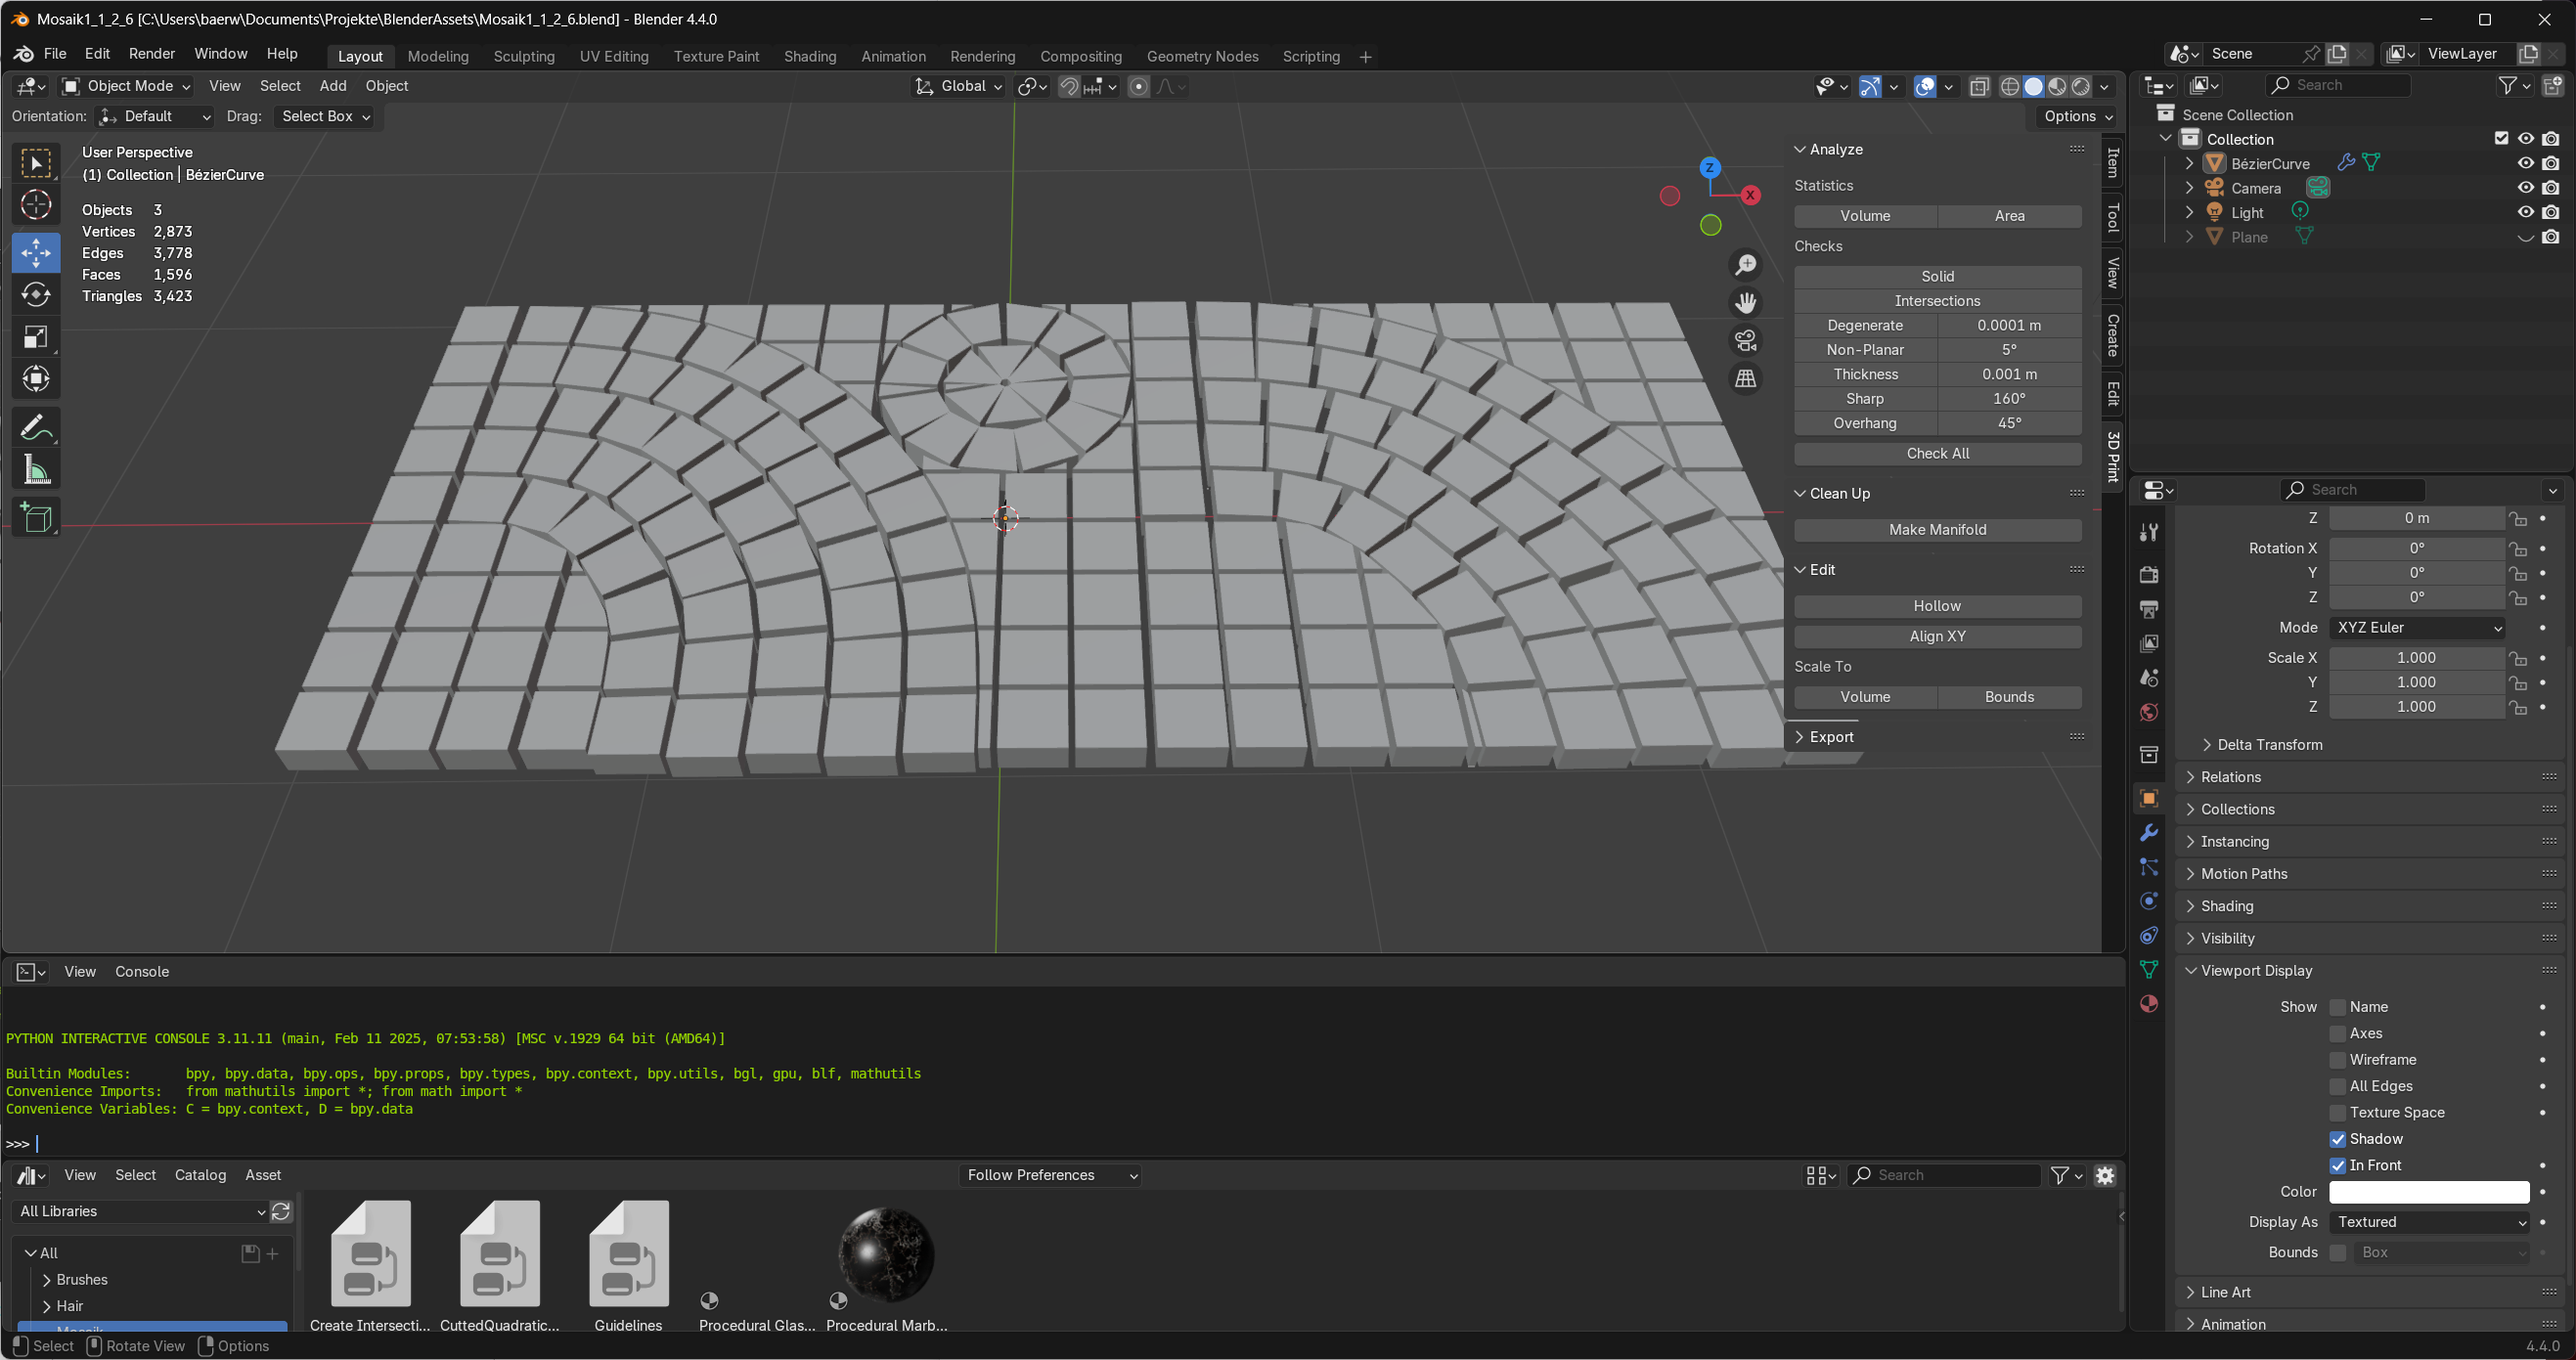The image size is (2576, 1360).
Task: Enable the Wireframe display checkbox
Action: click(x=2337, y=1060)
